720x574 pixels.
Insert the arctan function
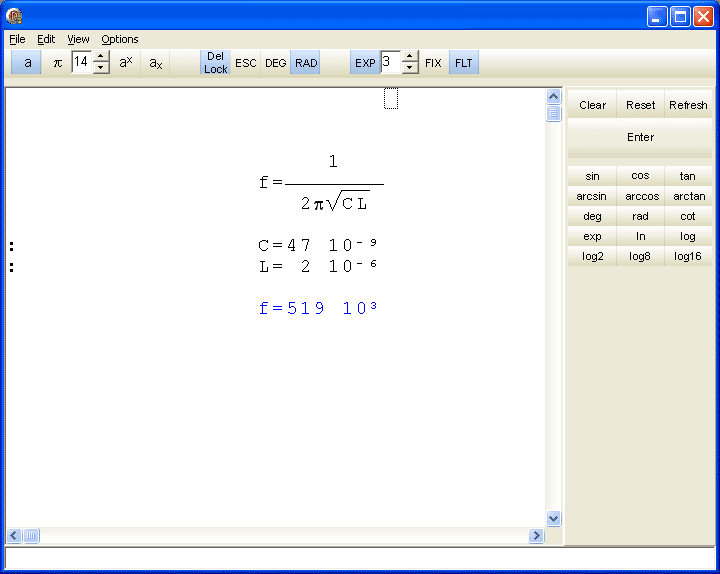[x=688, y=196]
